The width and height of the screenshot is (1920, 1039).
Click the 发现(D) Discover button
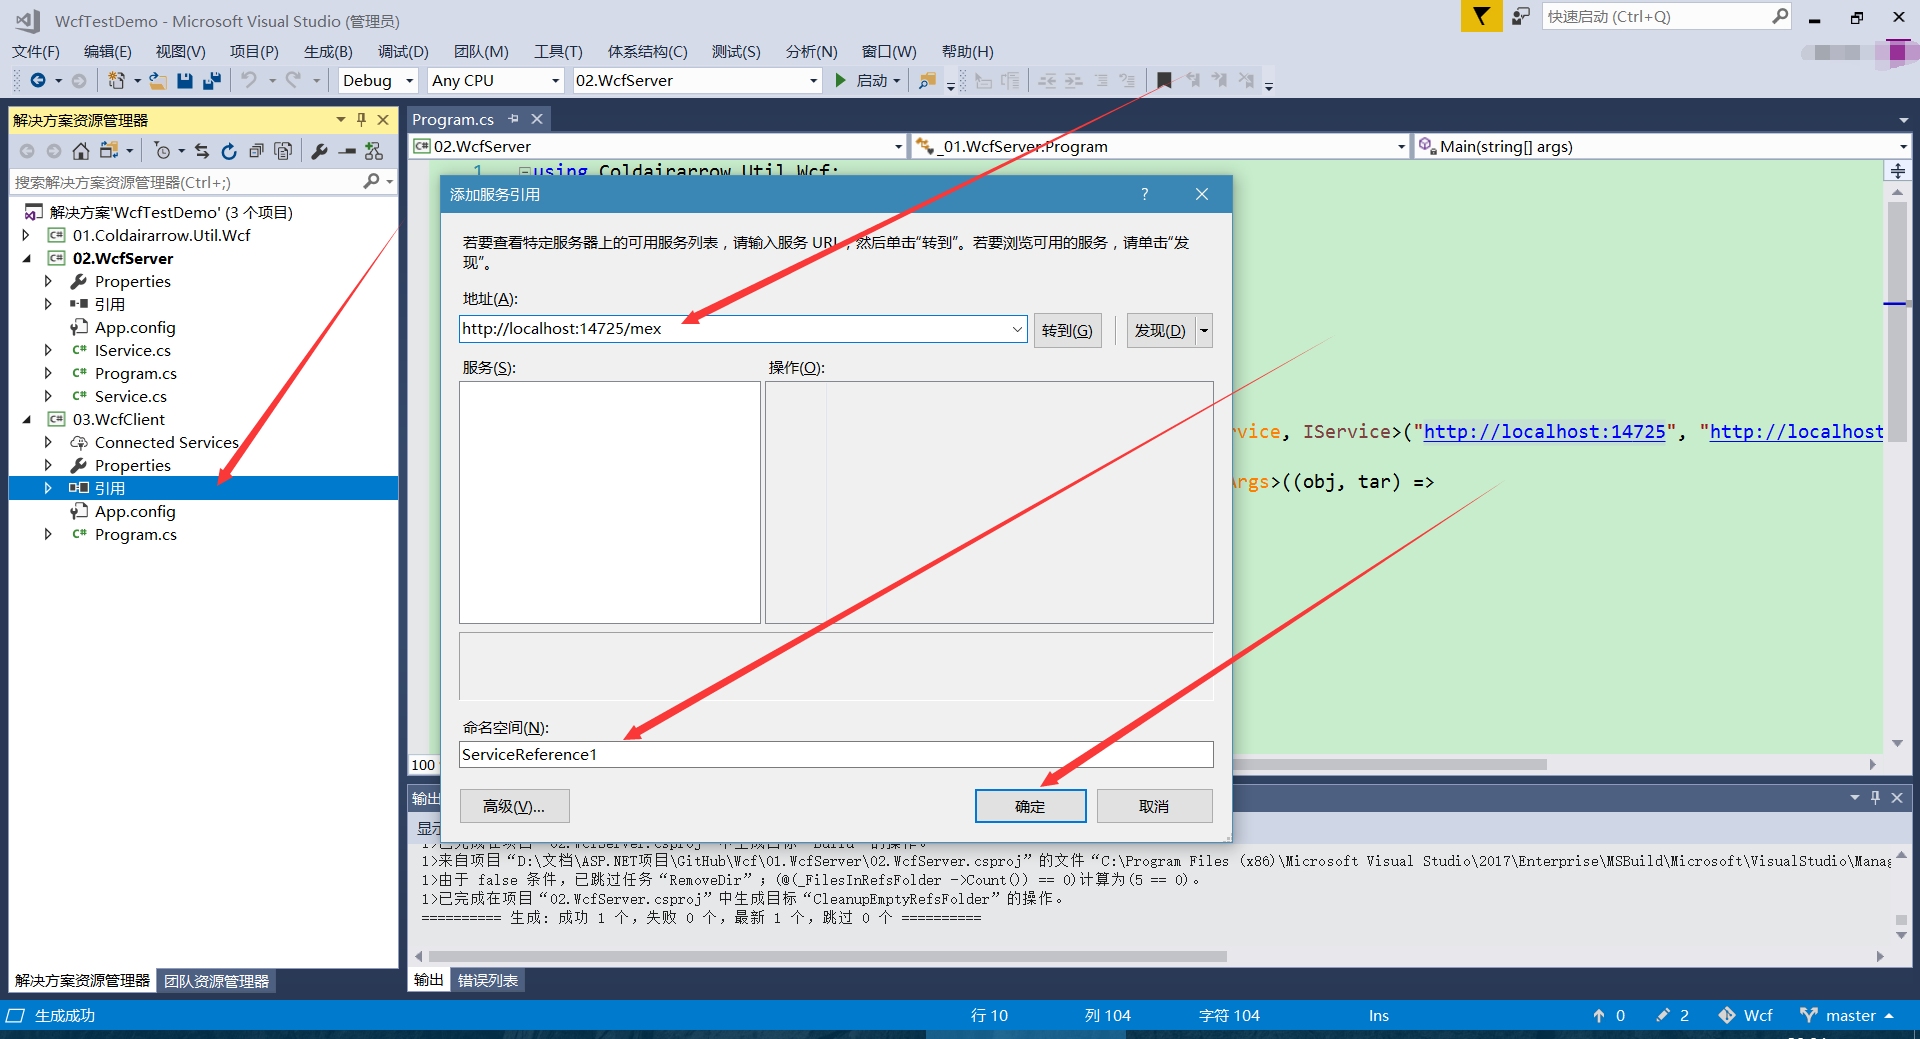[1160, 330]
